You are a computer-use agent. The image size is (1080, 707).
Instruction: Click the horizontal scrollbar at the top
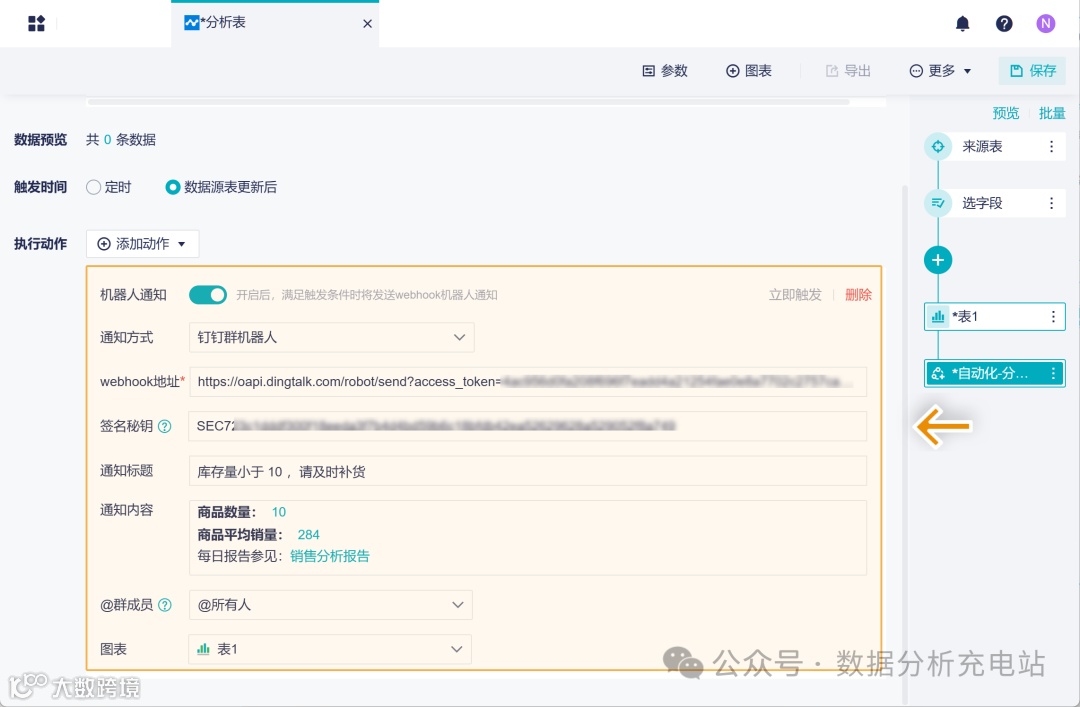click(x=468, y=102)
